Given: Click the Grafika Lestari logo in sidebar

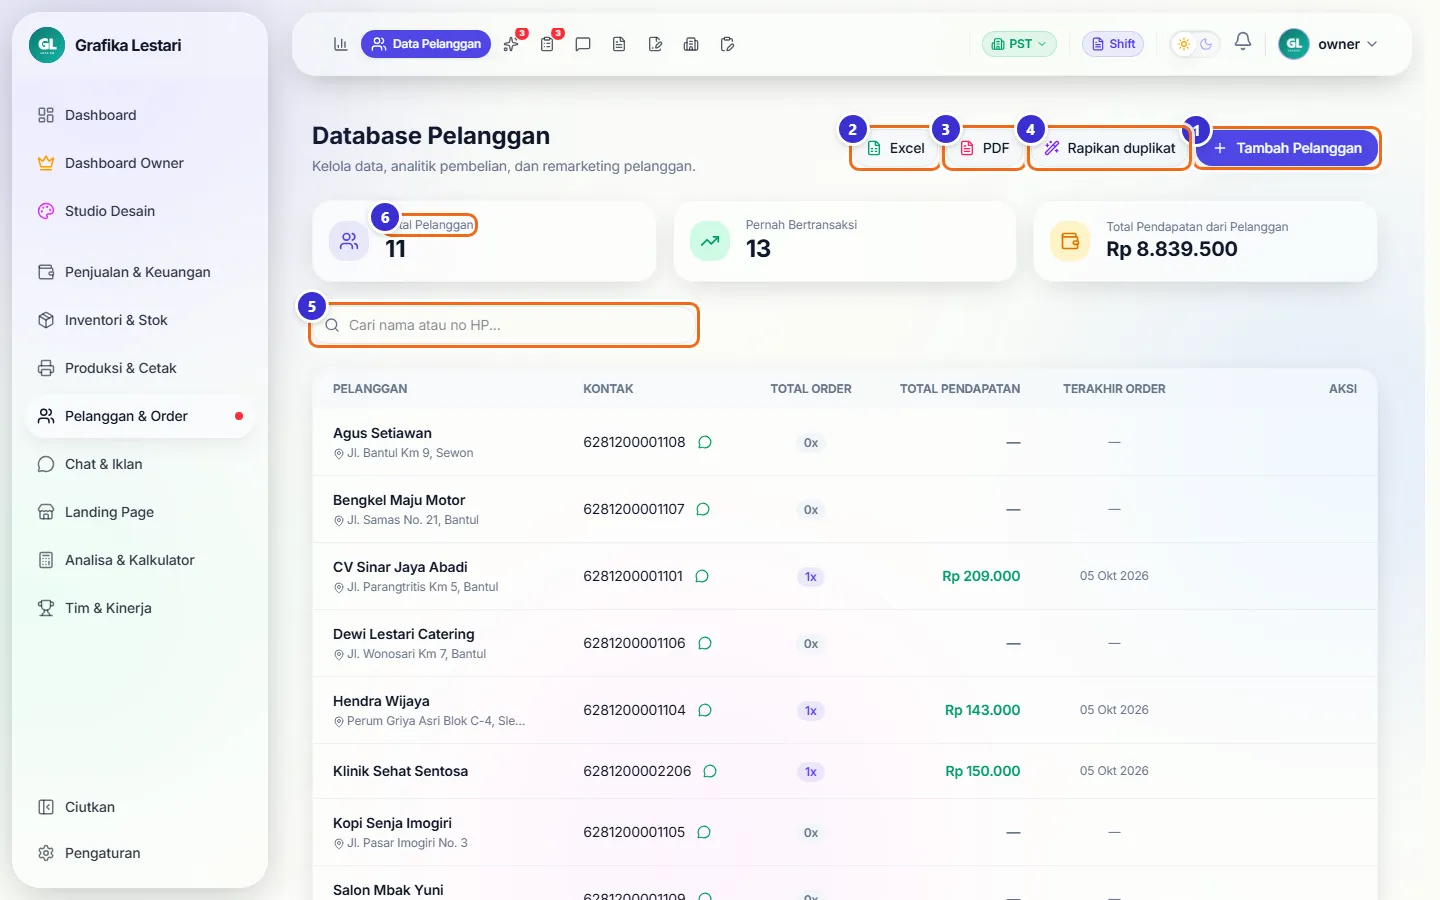Looking at the screenshot, I should click(x=47, y=45).
